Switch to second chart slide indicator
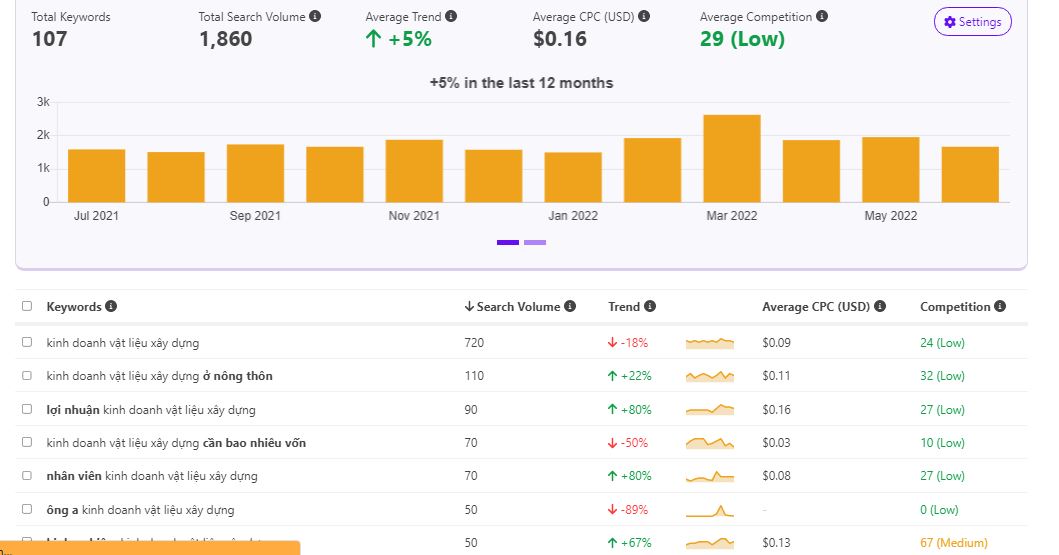Screen dimensions: 1059x555 [535, 242]
